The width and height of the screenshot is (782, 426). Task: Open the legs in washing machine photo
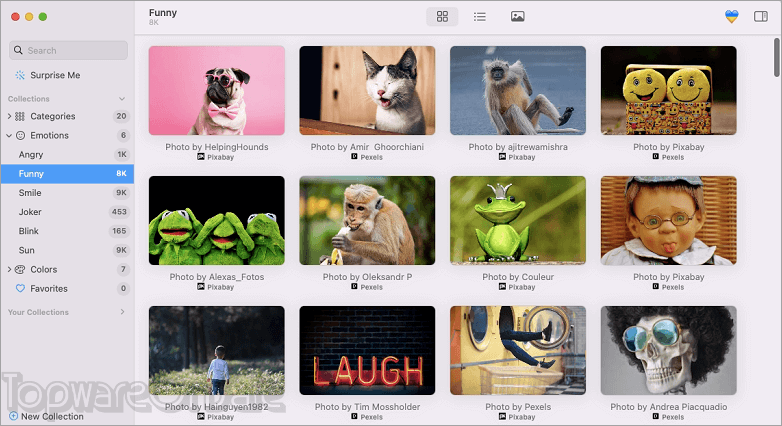pos(518,350)
